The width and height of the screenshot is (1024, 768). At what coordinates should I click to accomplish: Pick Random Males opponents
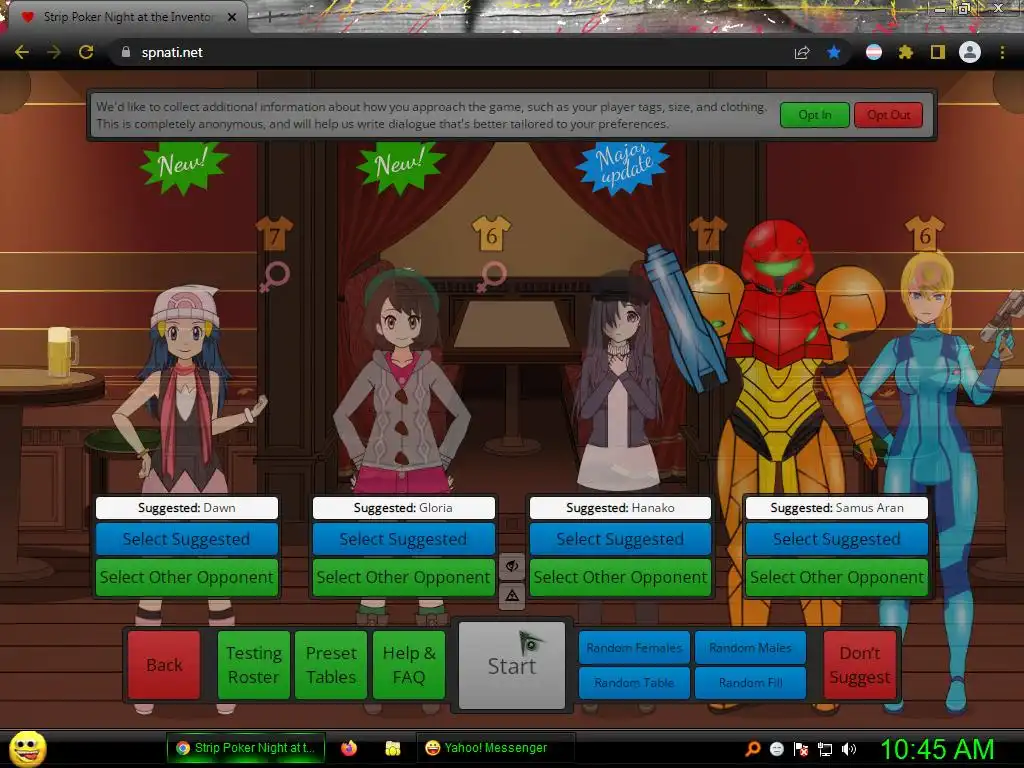point(750,648)
